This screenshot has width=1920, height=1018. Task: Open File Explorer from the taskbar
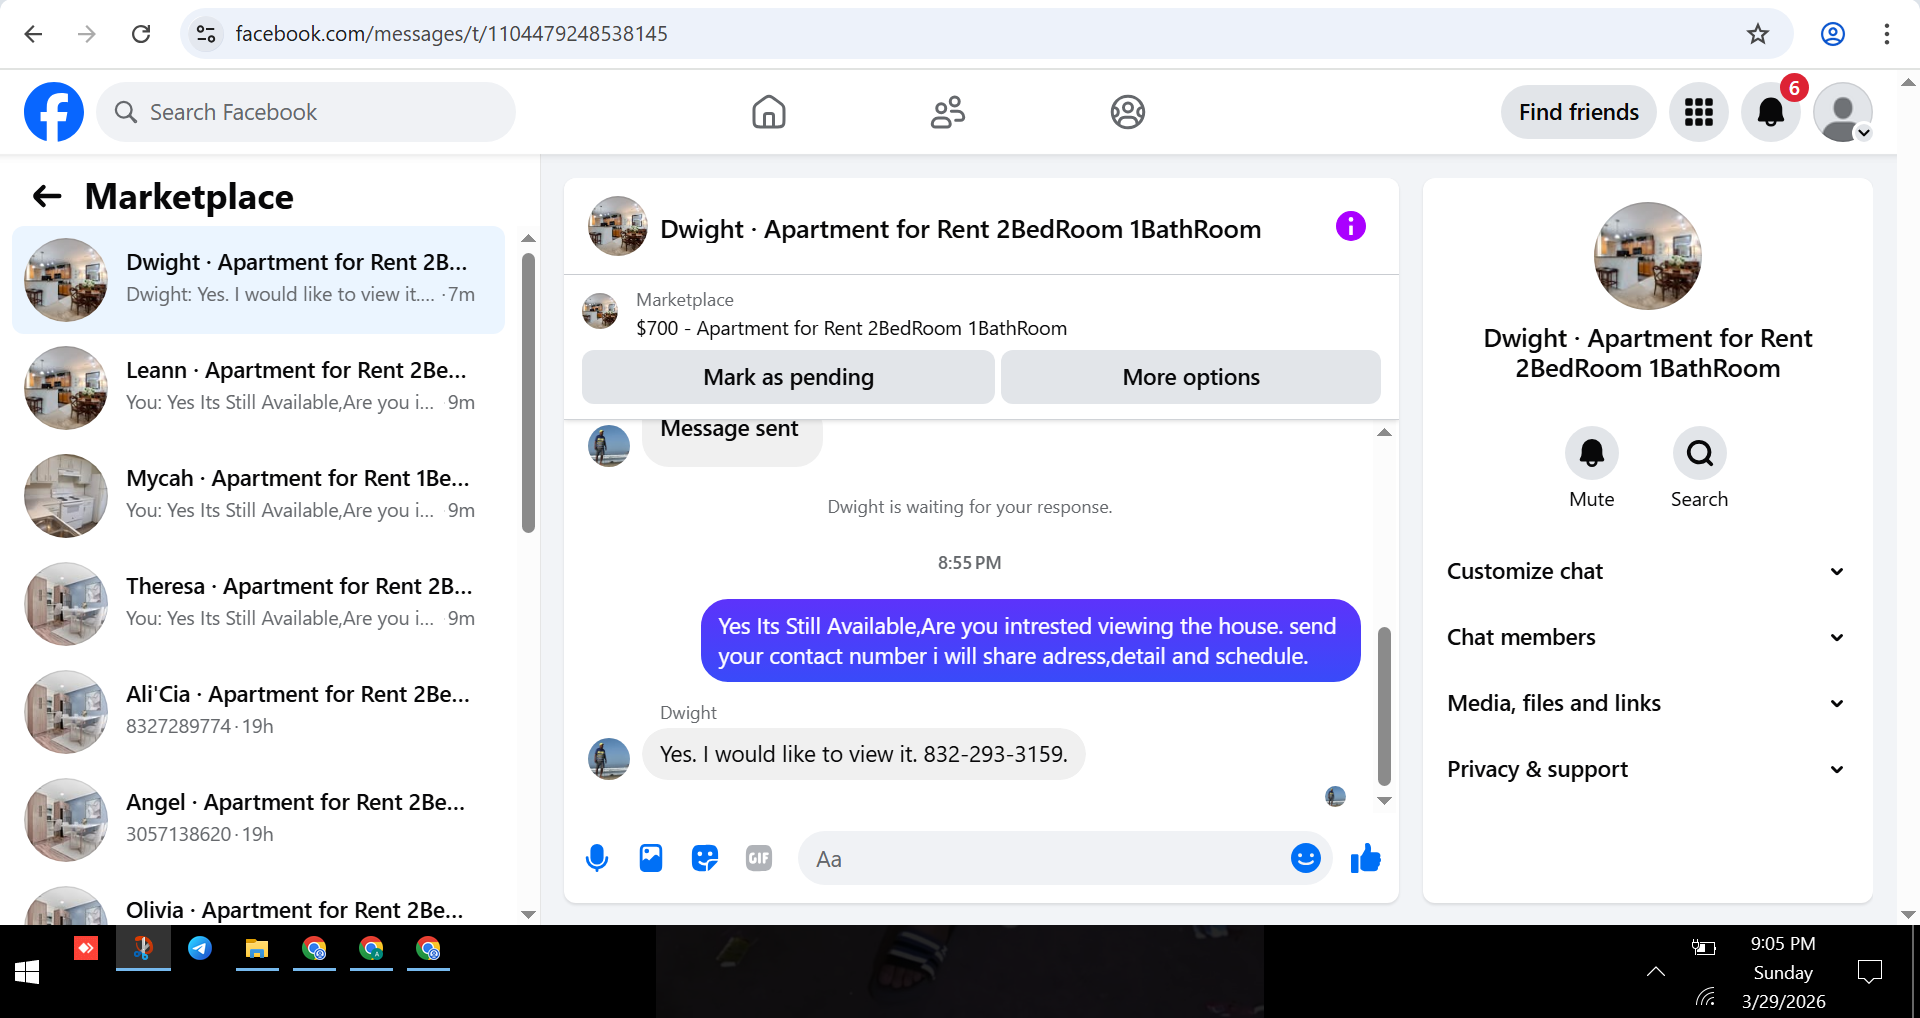257,948
